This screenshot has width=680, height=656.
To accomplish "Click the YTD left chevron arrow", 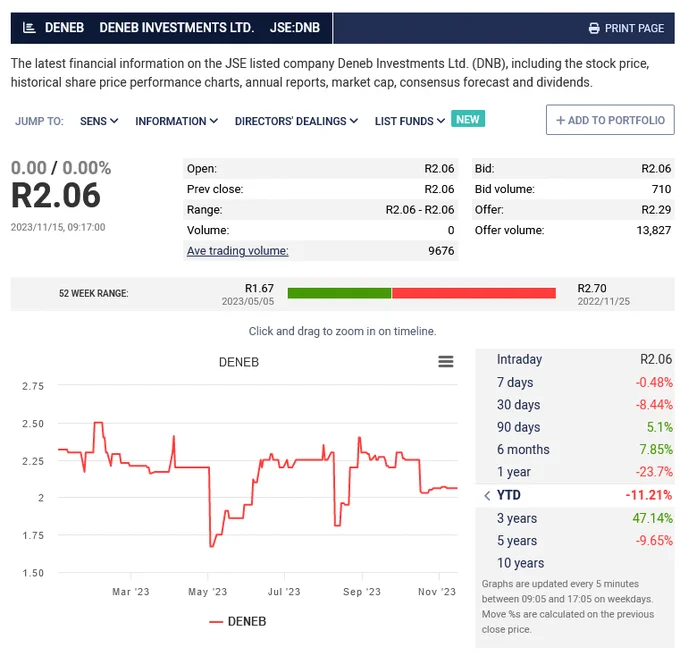I will click(487, 495).
